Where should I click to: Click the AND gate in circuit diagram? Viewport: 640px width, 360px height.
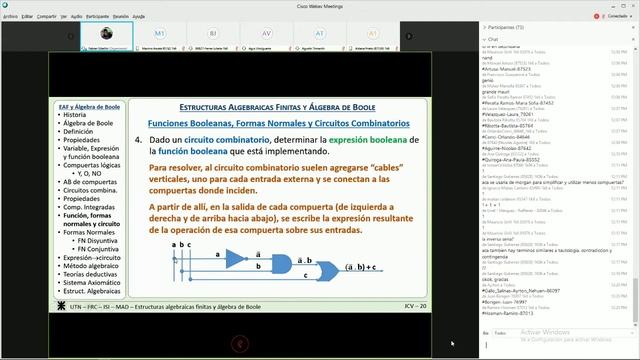[x=282, y=264]
